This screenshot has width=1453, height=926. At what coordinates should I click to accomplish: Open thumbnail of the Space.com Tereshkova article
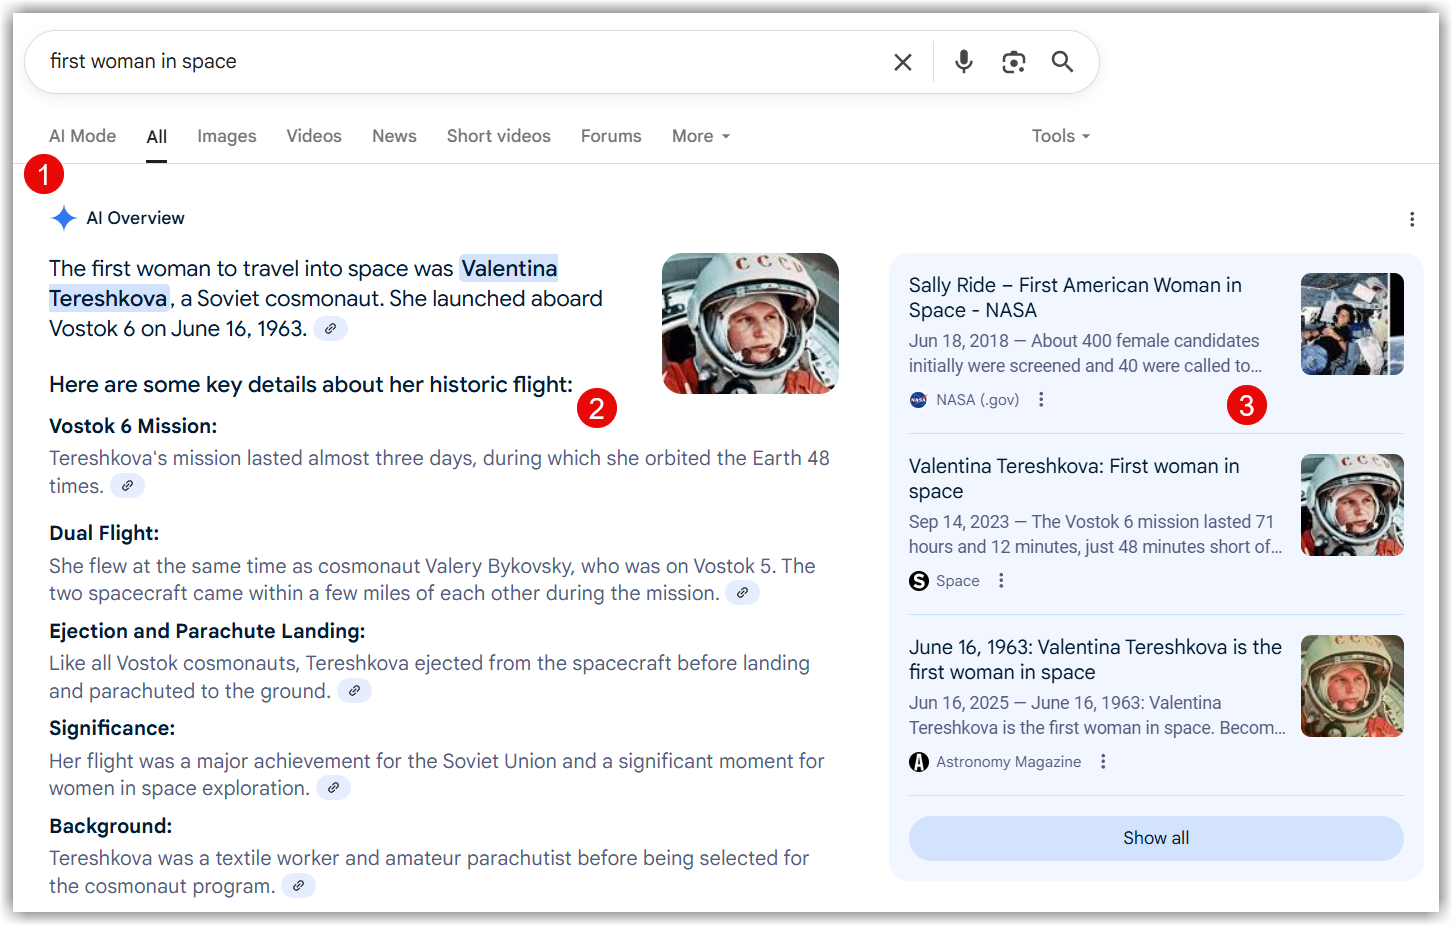point(1352,505)
